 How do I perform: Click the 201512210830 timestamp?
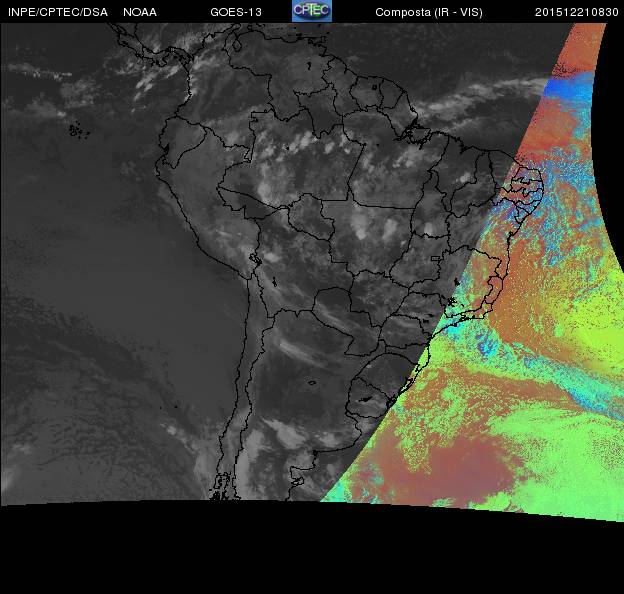click(x=577, y=12)
